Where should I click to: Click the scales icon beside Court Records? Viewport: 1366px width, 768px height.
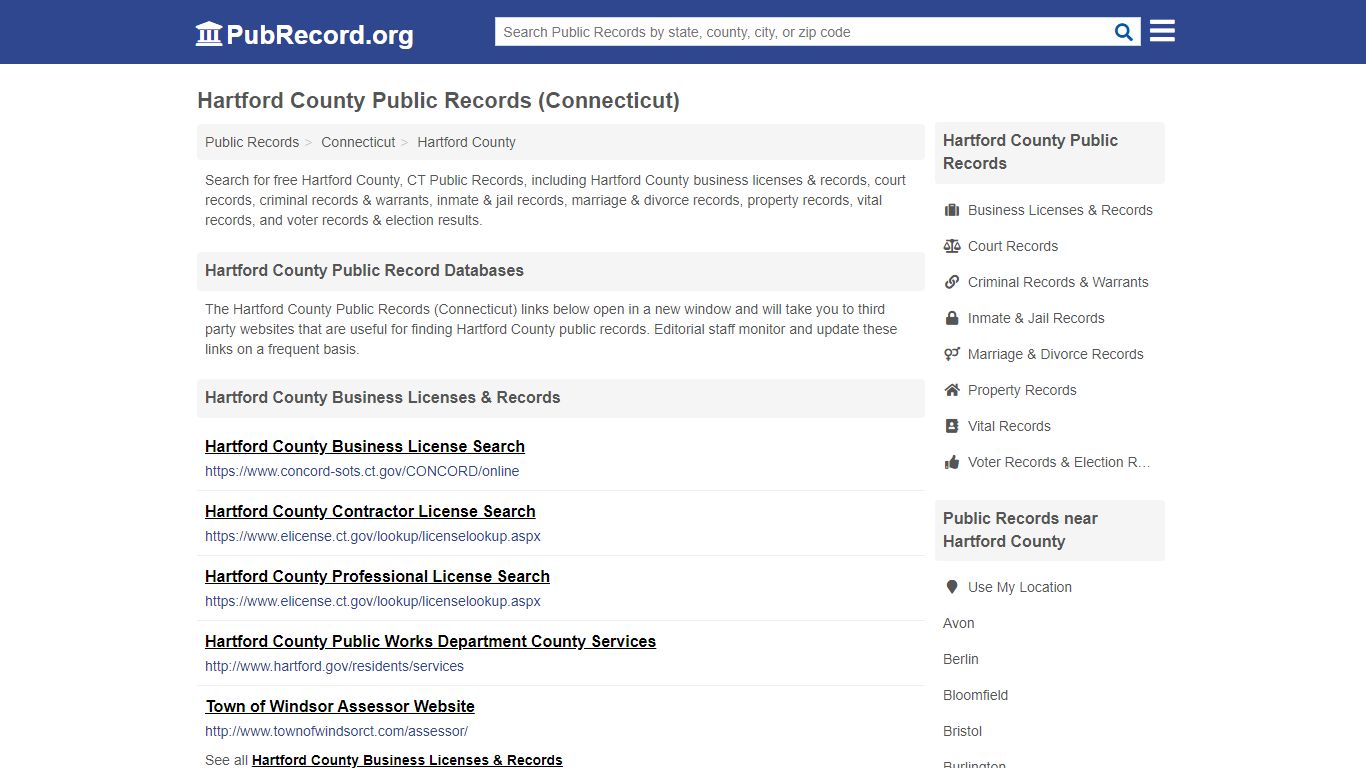point(952,246)
